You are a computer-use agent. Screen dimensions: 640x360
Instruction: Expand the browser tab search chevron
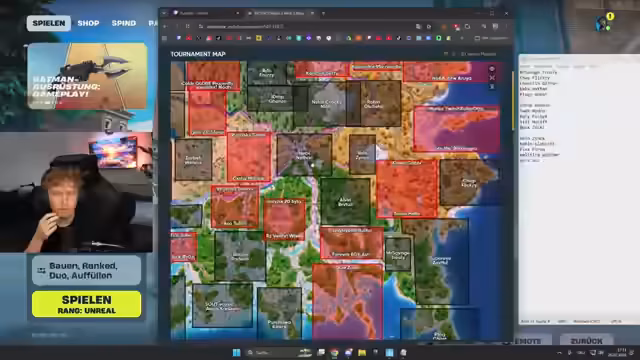(164, 13)
